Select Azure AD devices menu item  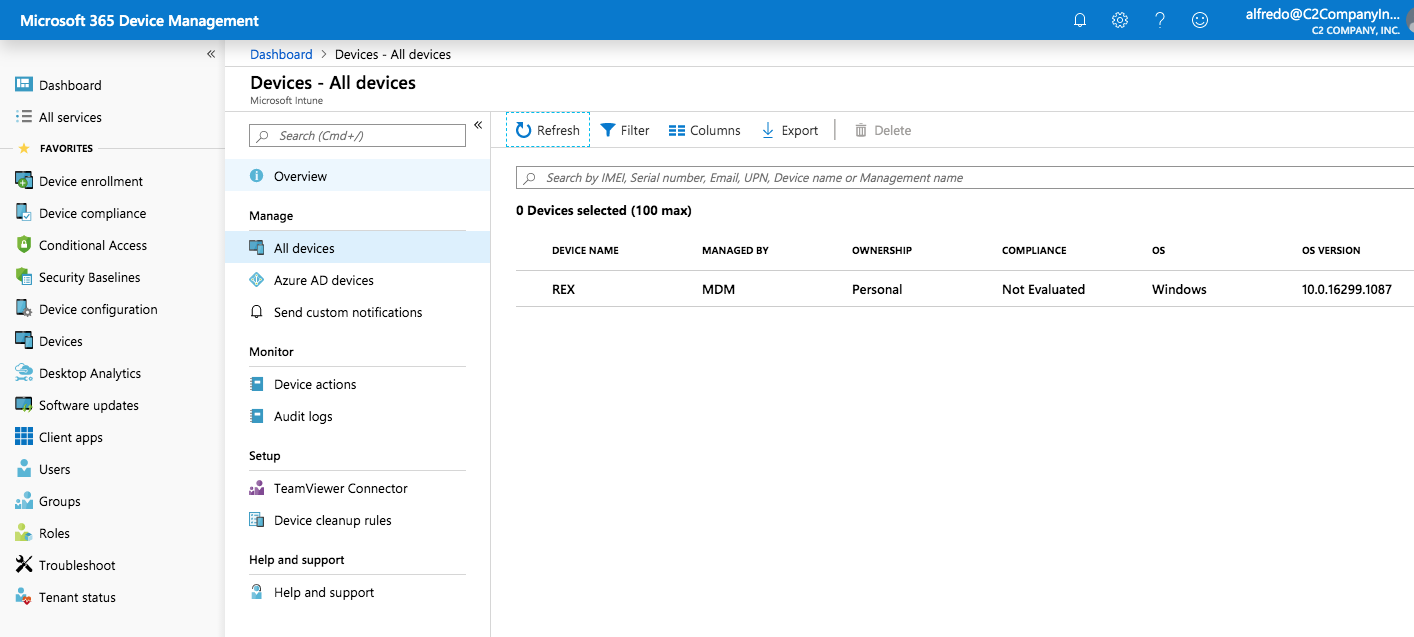(x=323, y=281)
